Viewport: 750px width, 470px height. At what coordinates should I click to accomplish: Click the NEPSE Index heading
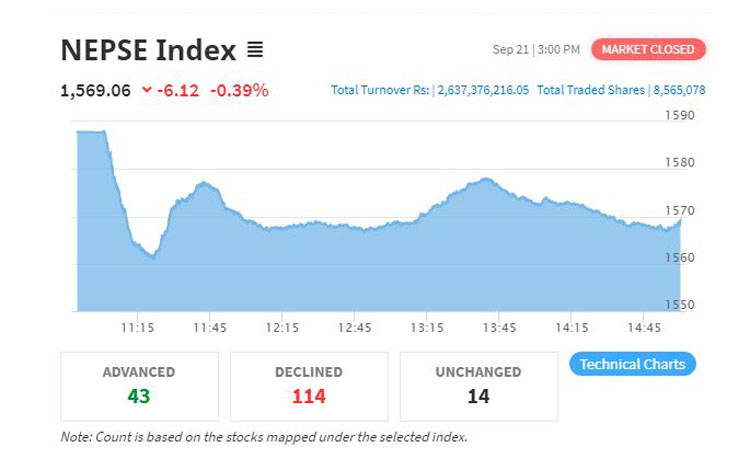[148, 49]
